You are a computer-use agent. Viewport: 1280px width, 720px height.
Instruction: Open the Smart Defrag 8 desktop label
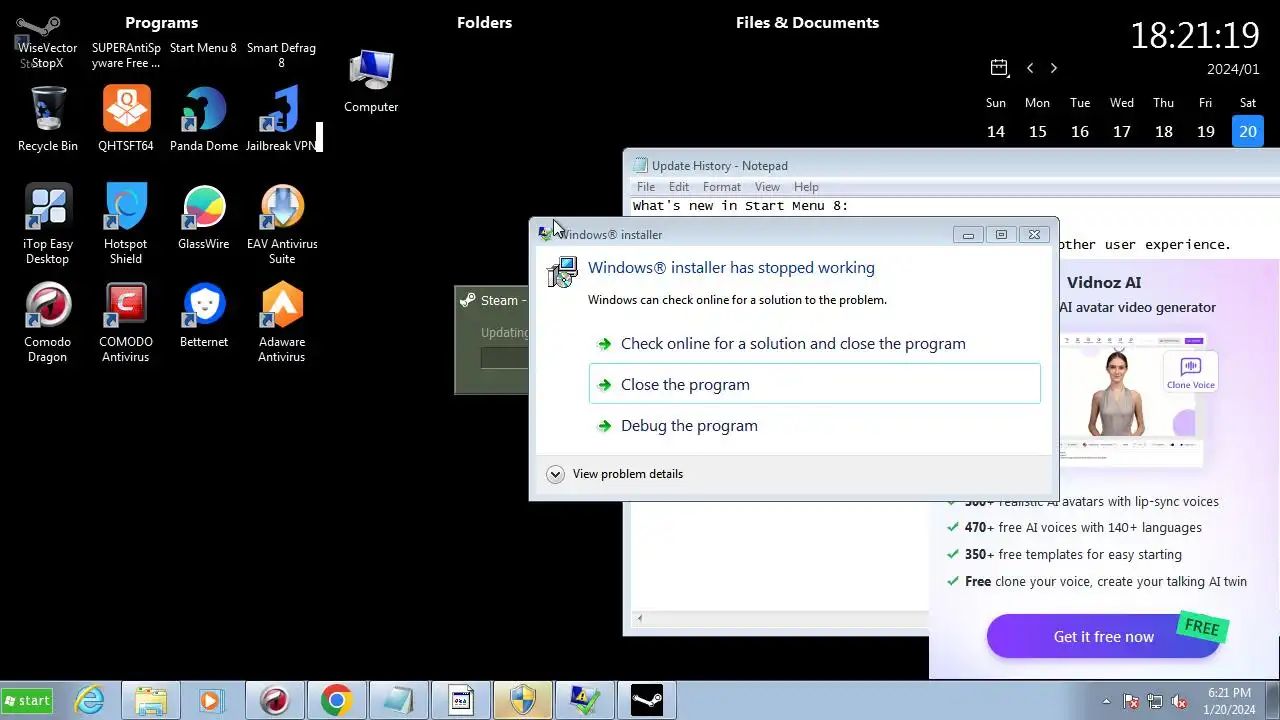(281, 55)
